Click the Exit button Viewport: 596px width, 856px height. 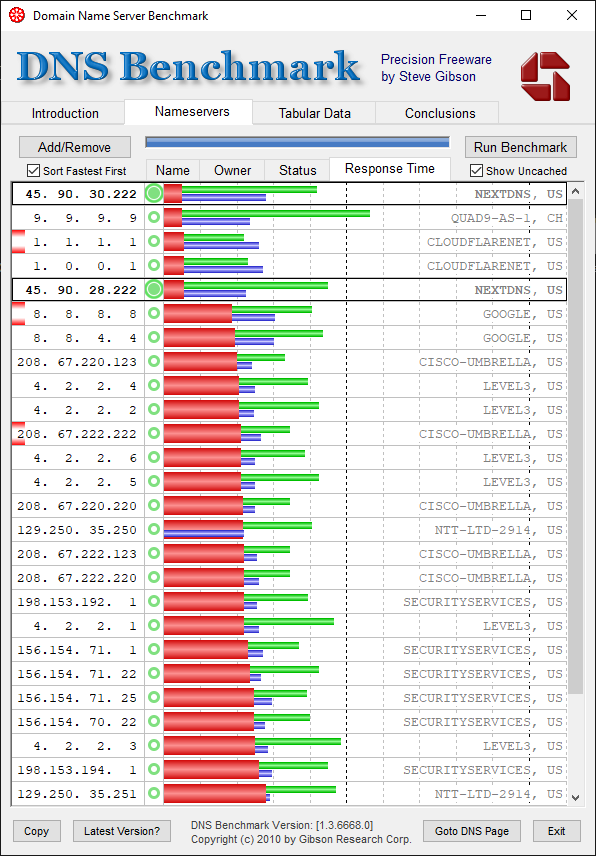(x=556, y=831)
